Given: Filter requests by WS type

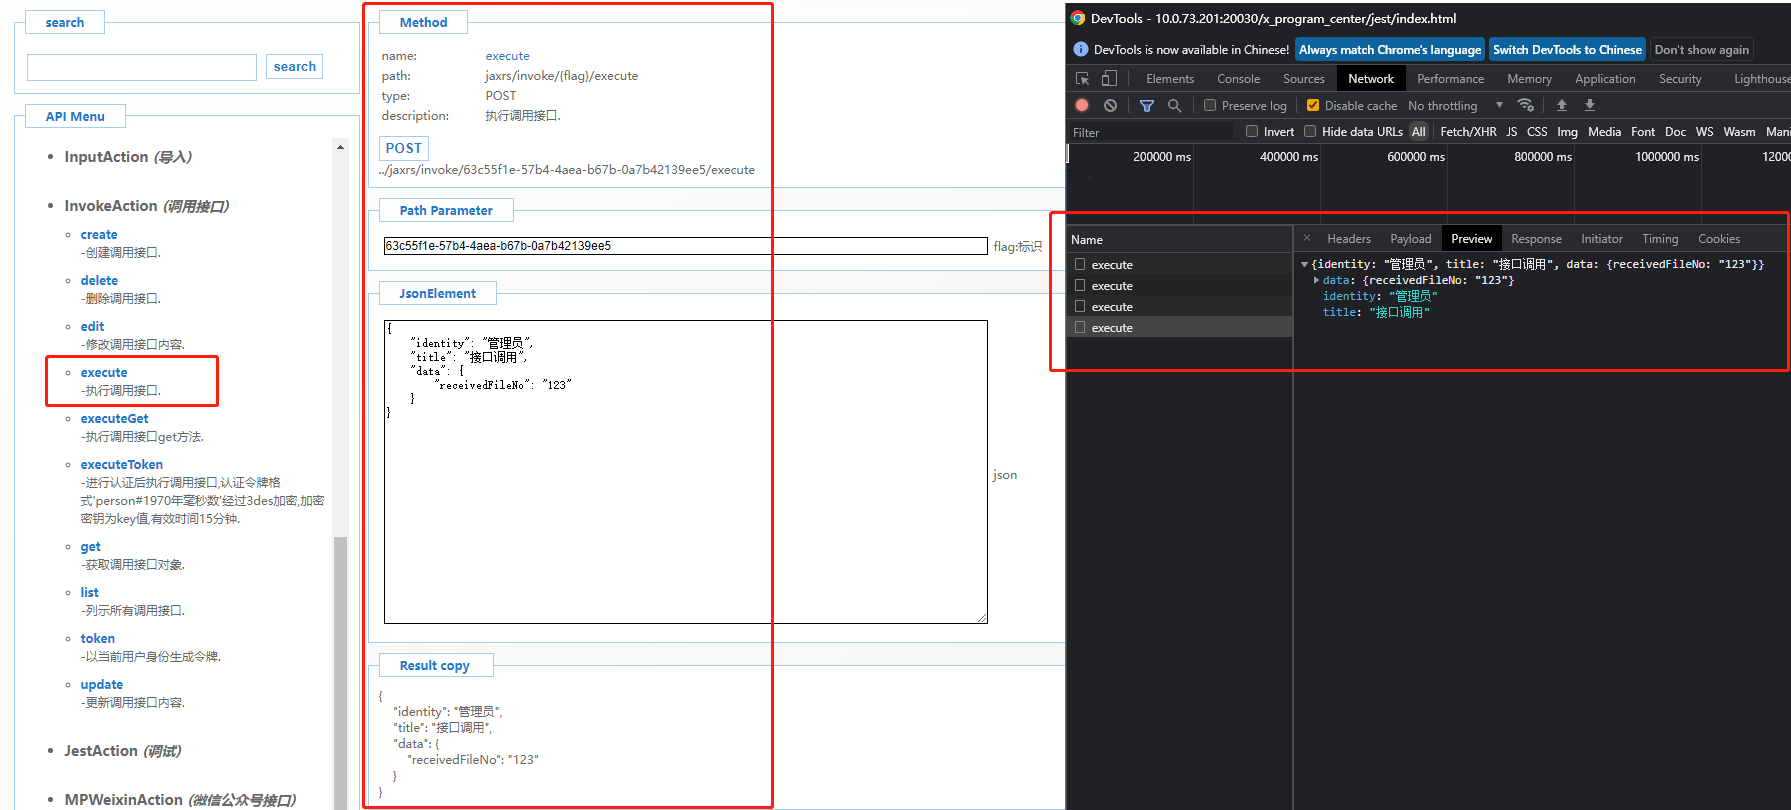Looking at the screenshot, I should [x=1704, y=132].
